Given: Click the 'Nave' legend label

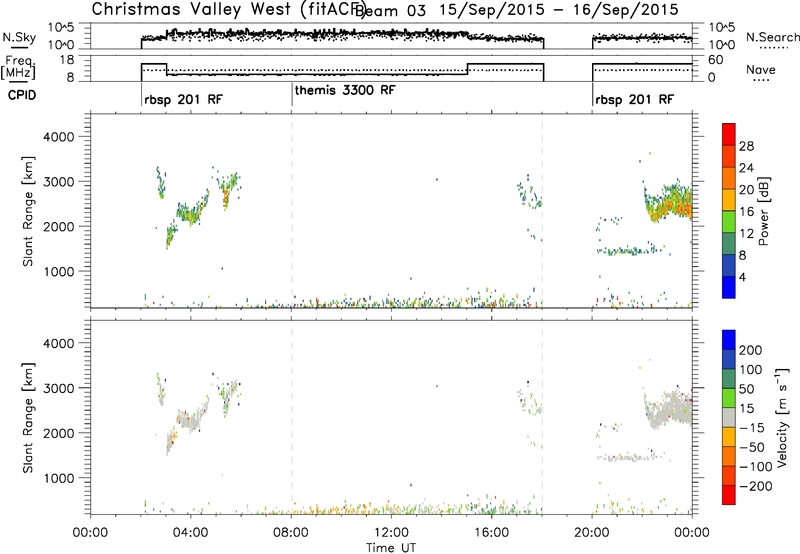Looking at the screenshot, I should (761, 69).
